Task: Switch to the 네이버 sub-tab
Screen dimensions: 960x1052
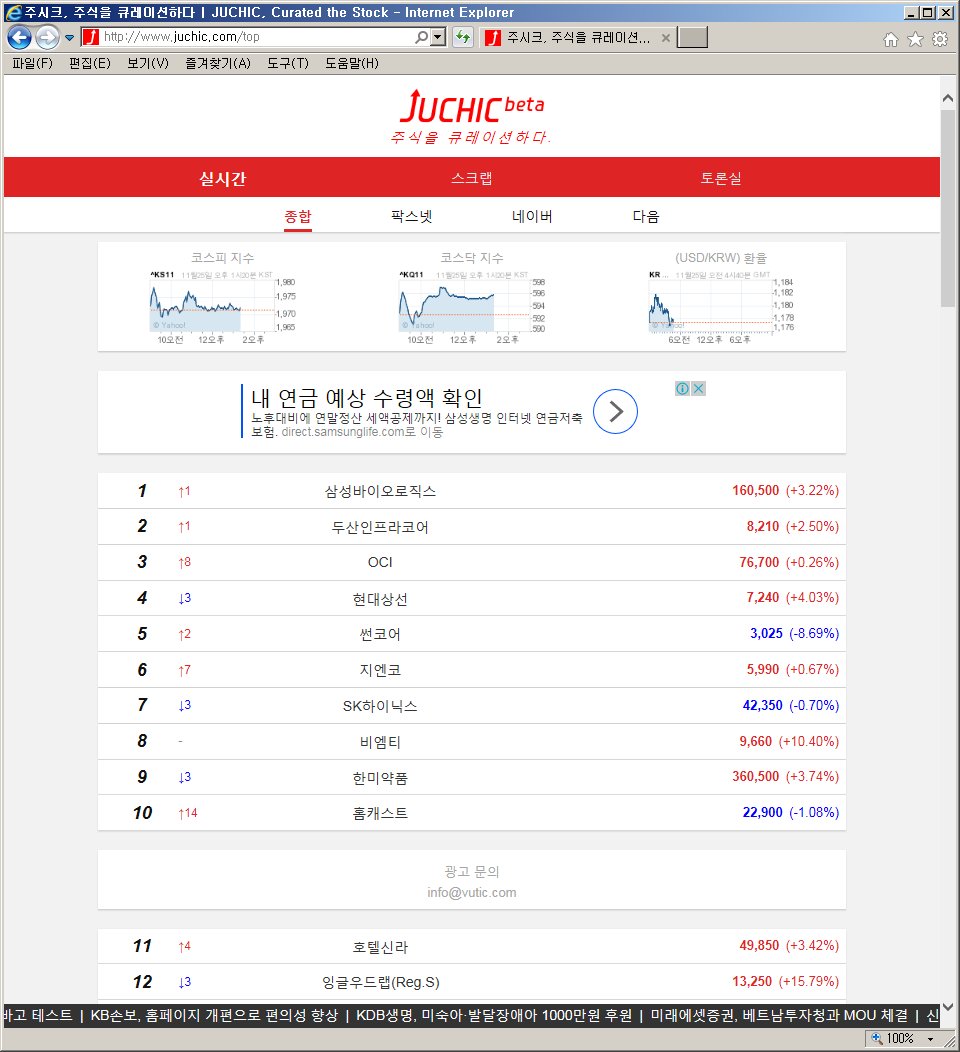Action: (532, 217)
